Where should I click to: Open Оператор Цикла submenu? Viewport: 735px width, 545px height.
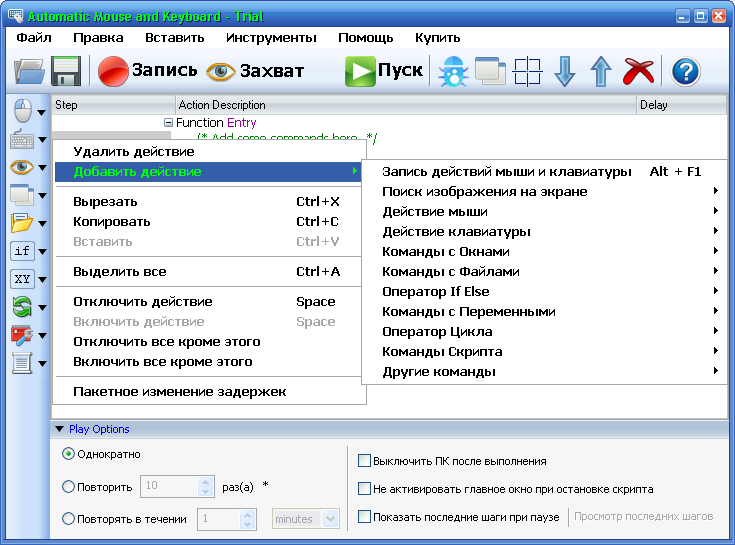coord(545,331)
